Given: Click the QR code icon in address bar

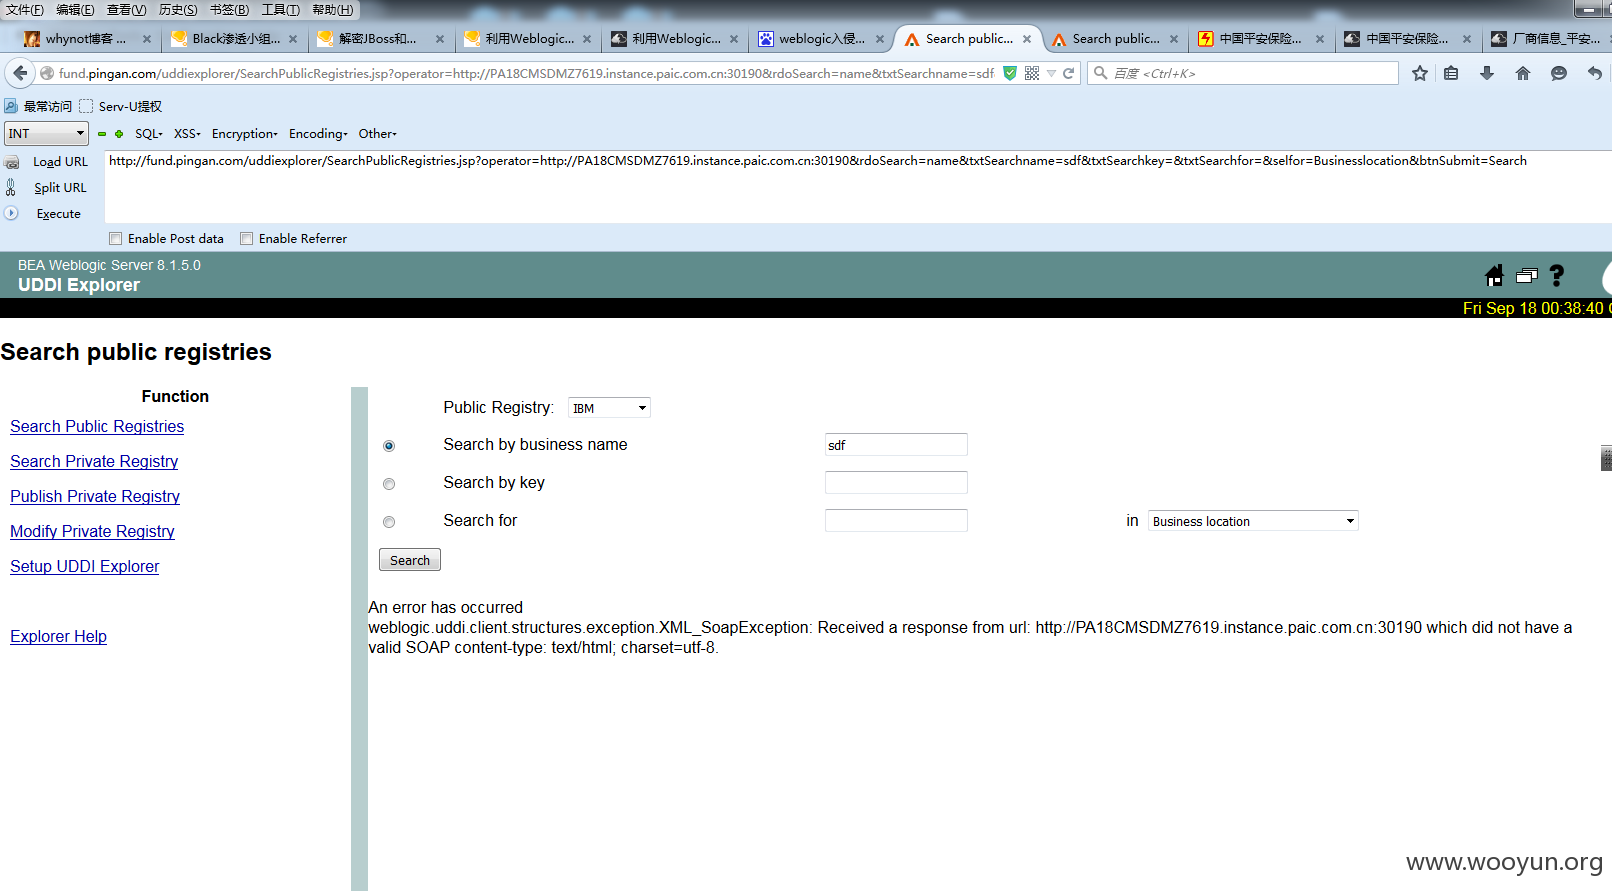Looking at the screenshot, I should point(1032,73).
